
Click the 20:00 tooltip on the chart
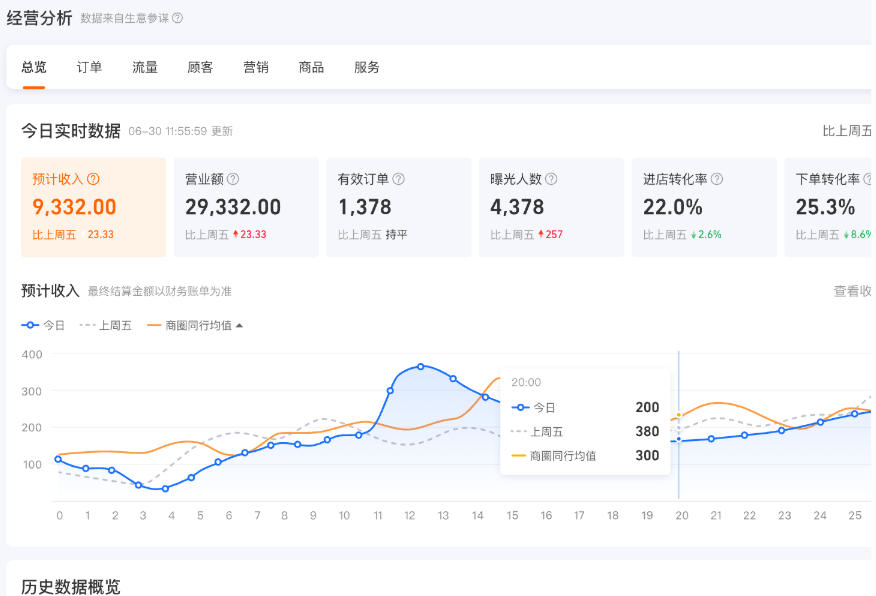click(527, 382)
